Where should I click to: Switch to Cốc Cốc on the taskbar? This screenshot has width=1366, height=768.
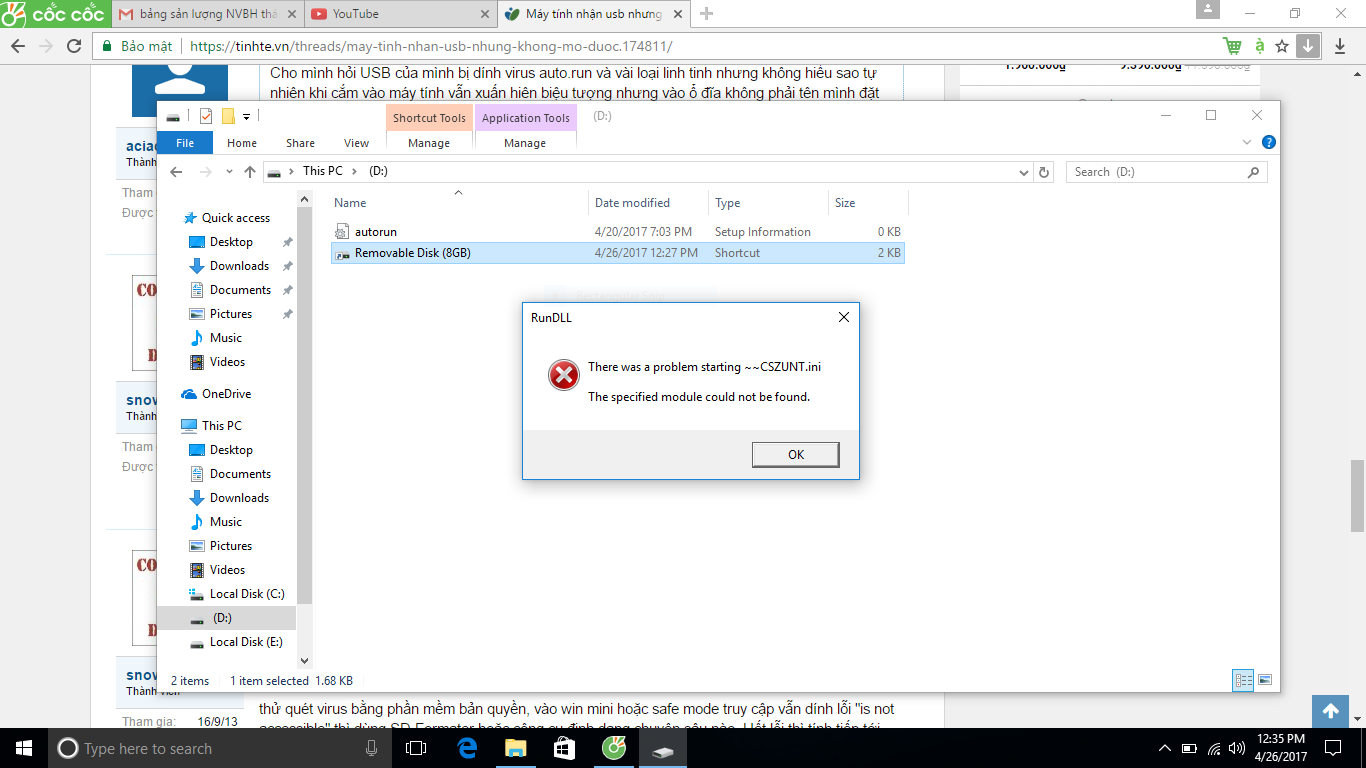click(x=613, y=748)
